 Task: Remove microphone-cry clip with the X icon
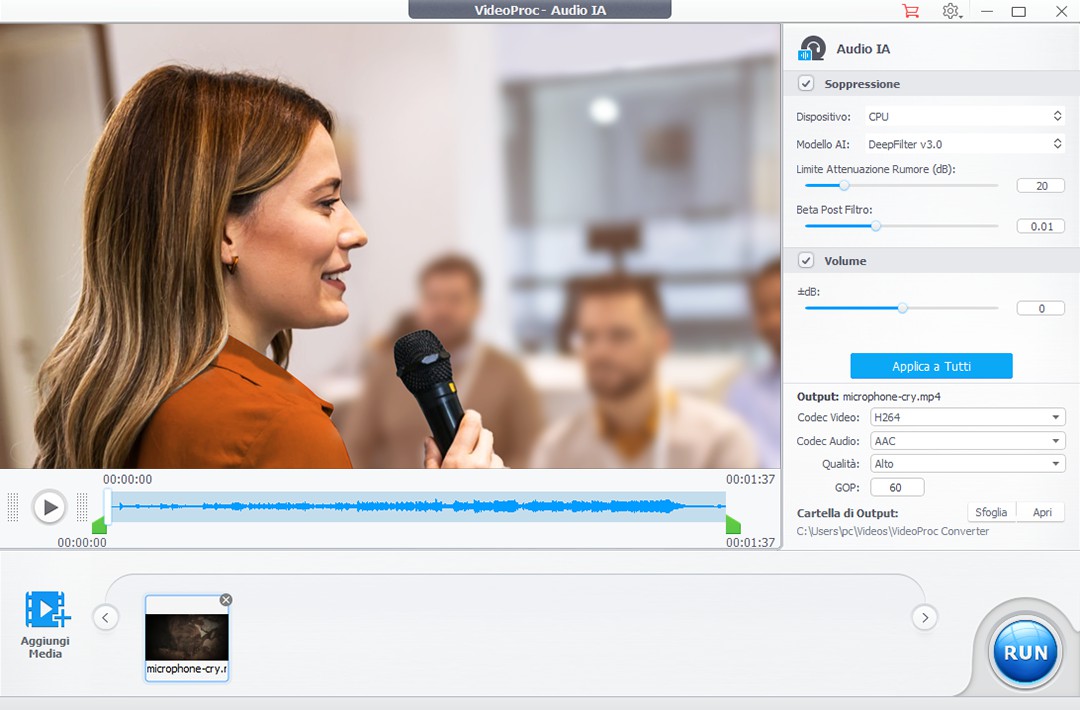click(x=226, y=600)
